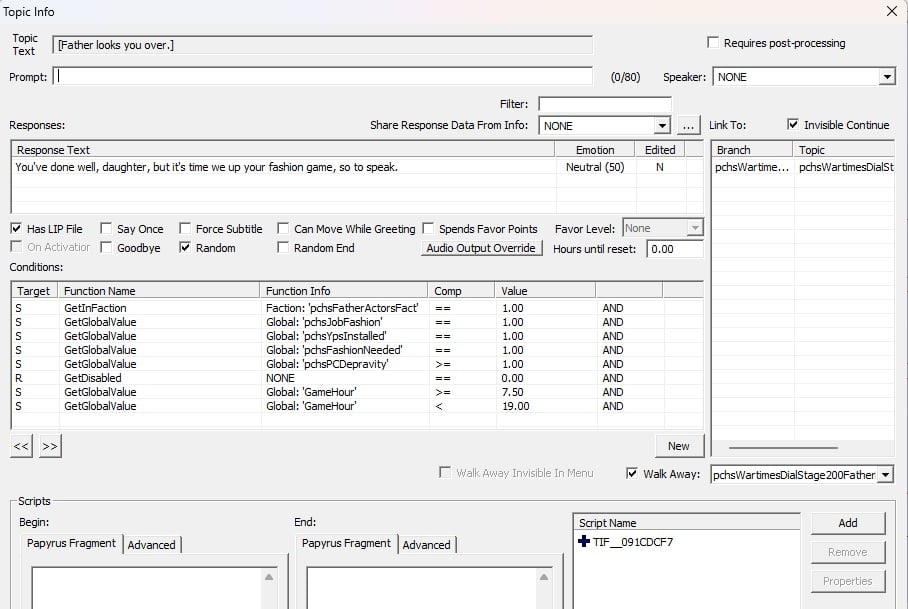Click the Neutral (50) emotion cell

(595, 167)
